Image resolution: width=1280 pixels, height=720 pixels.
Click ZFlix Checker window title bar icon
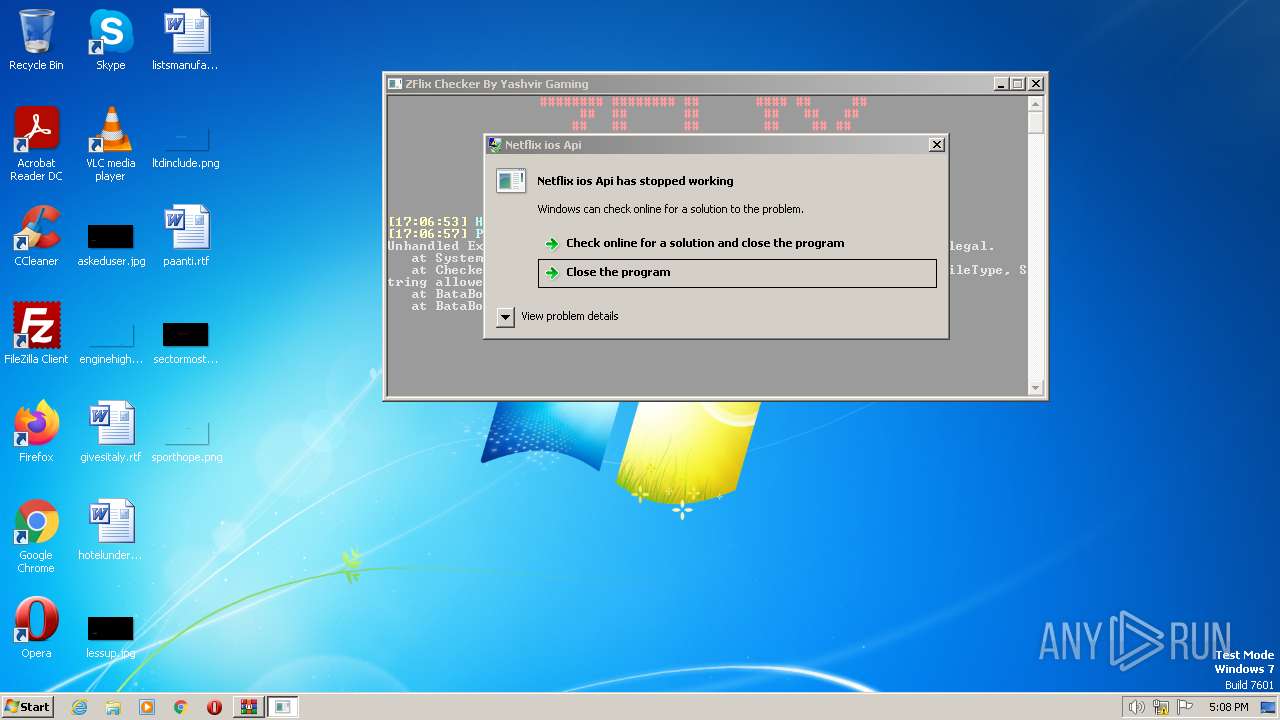(395, 84)
